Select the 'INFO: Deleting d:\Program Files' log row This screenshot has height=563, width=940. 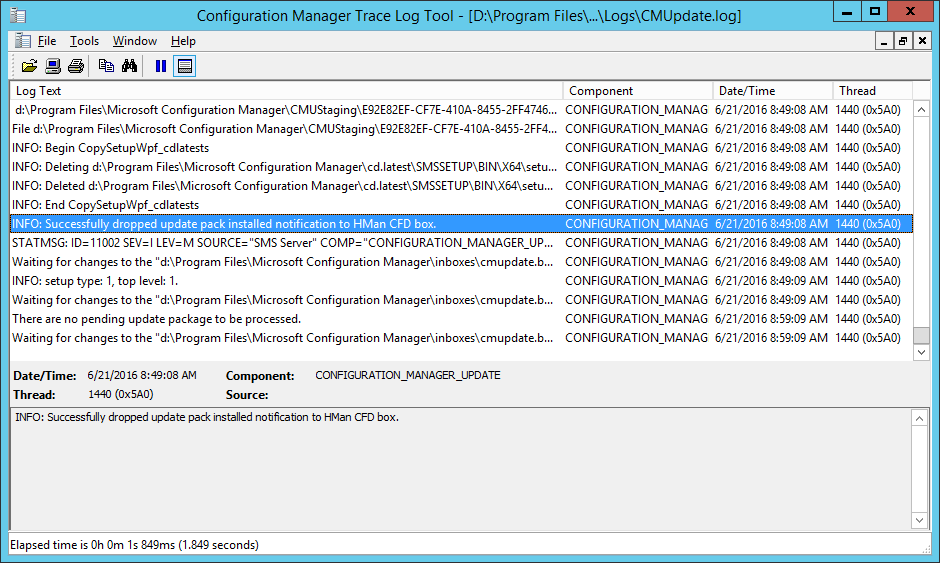coord(462,167)
